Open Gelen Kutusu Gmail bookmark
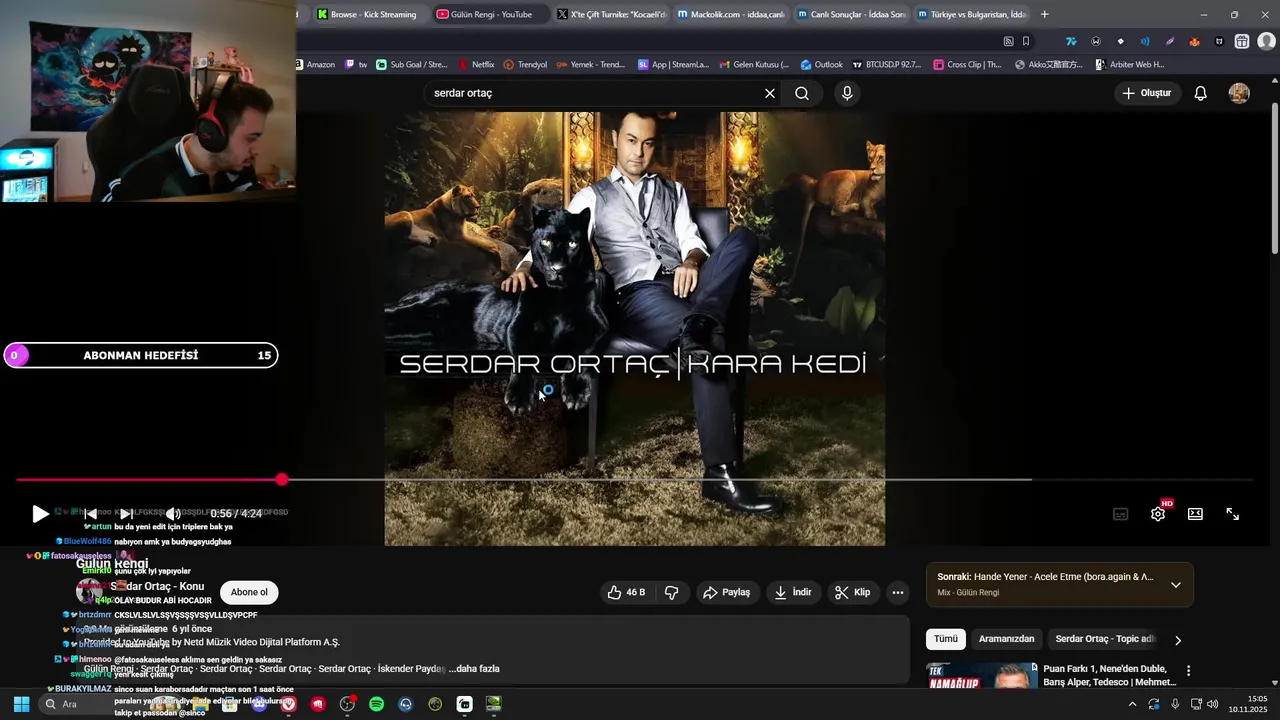Screen dimensions: 1280x720 coord(752,65)
